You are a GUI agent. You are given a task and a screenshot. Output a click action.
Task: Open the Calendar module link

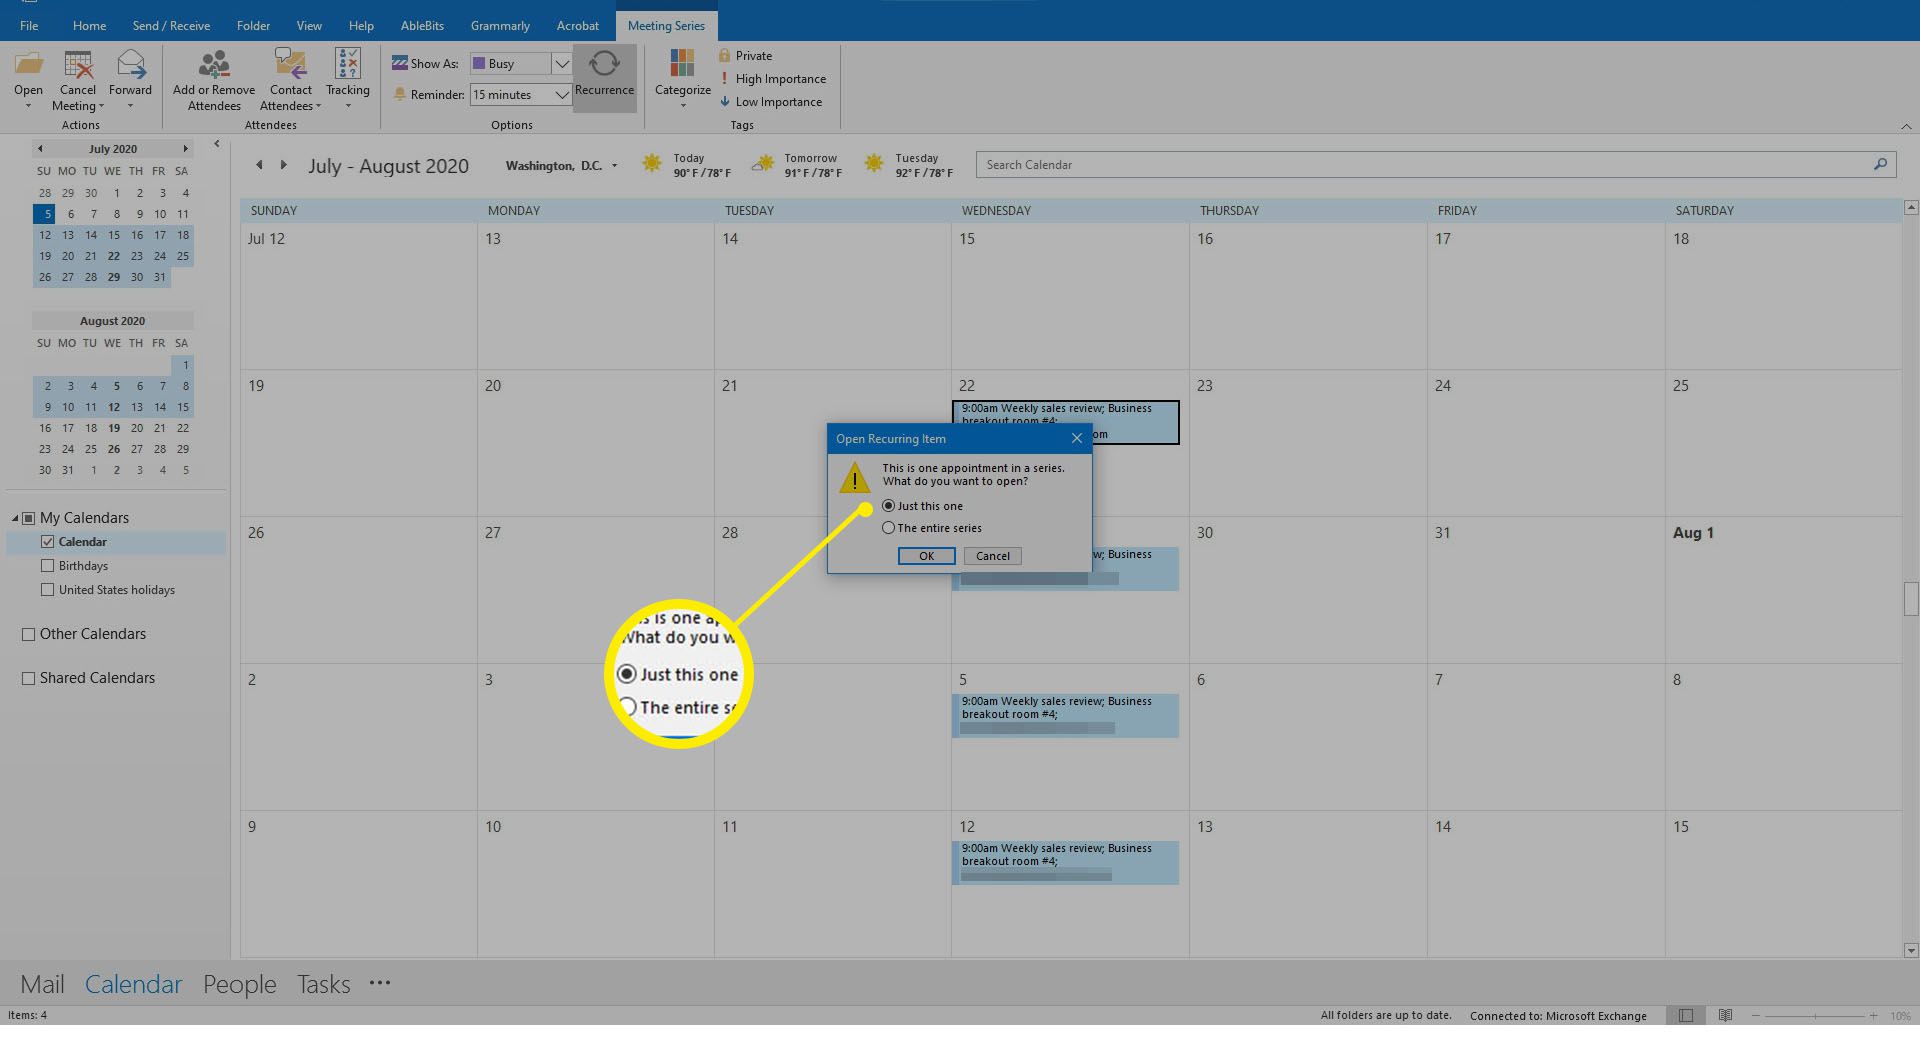pos(133,984)
